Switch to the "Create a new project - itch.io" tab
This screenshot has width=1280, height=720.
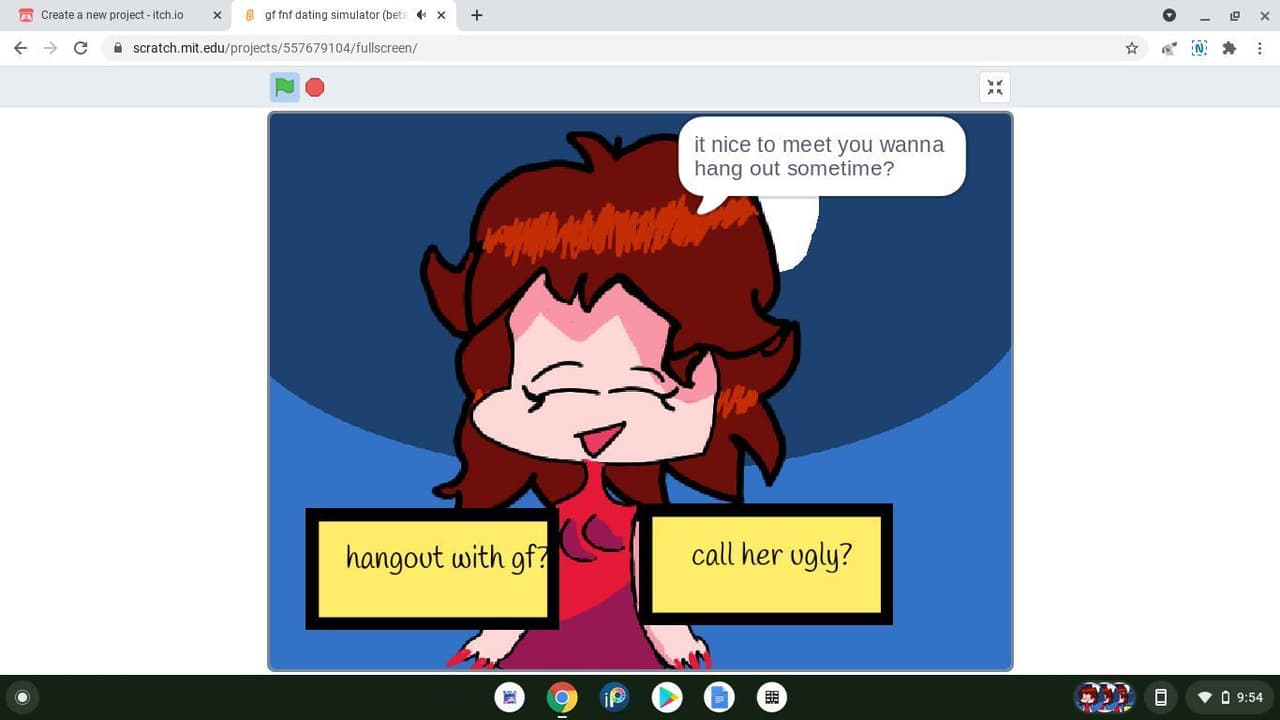[120, 15]
